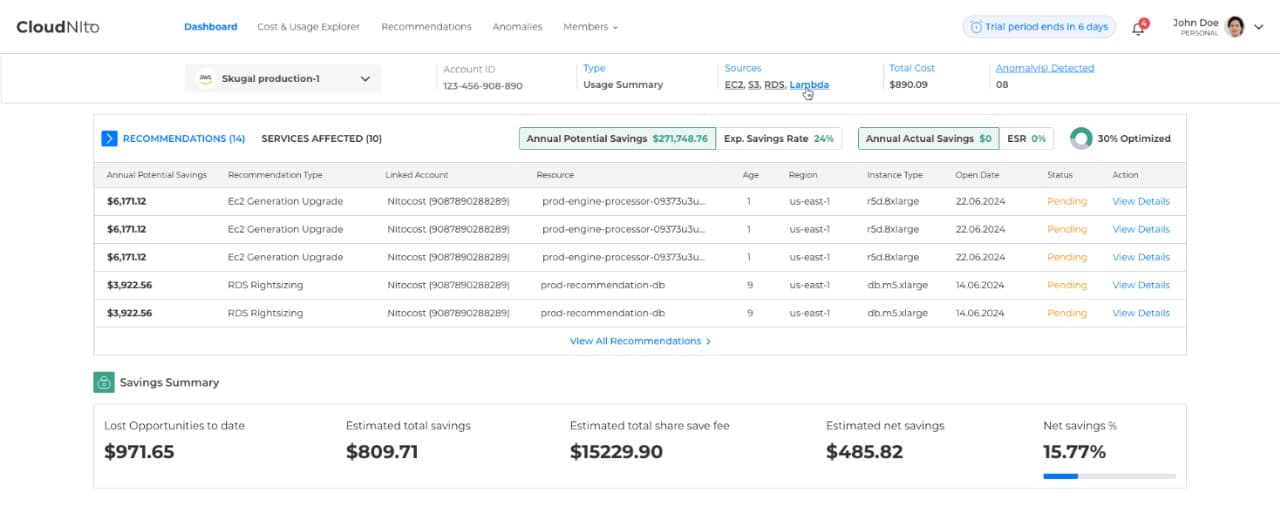1280x505 pixels.
Task: Click the Lost Opportunities value $971.65
Action: click(139, 452)
